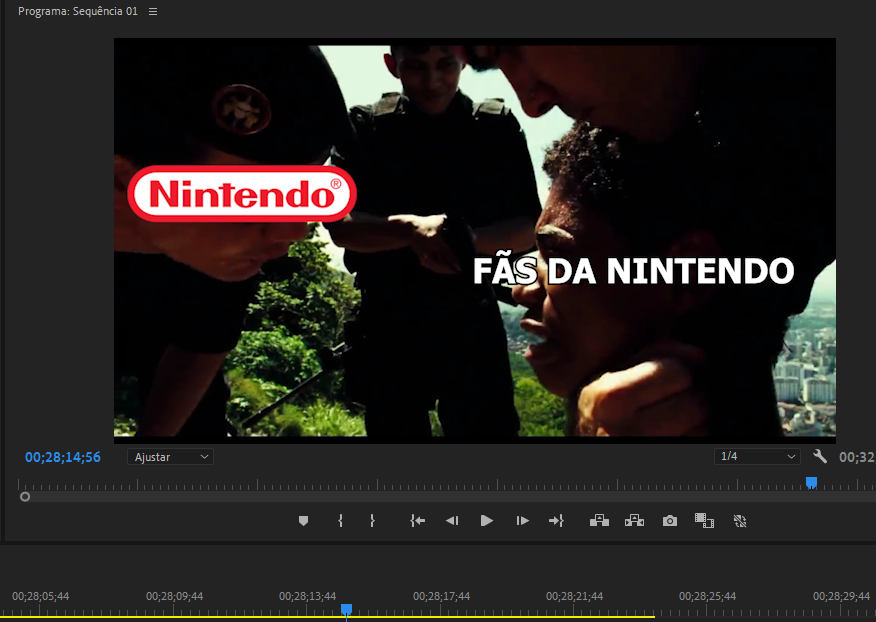Click timeline ruler at 00;28;17;44

(441, 596)
